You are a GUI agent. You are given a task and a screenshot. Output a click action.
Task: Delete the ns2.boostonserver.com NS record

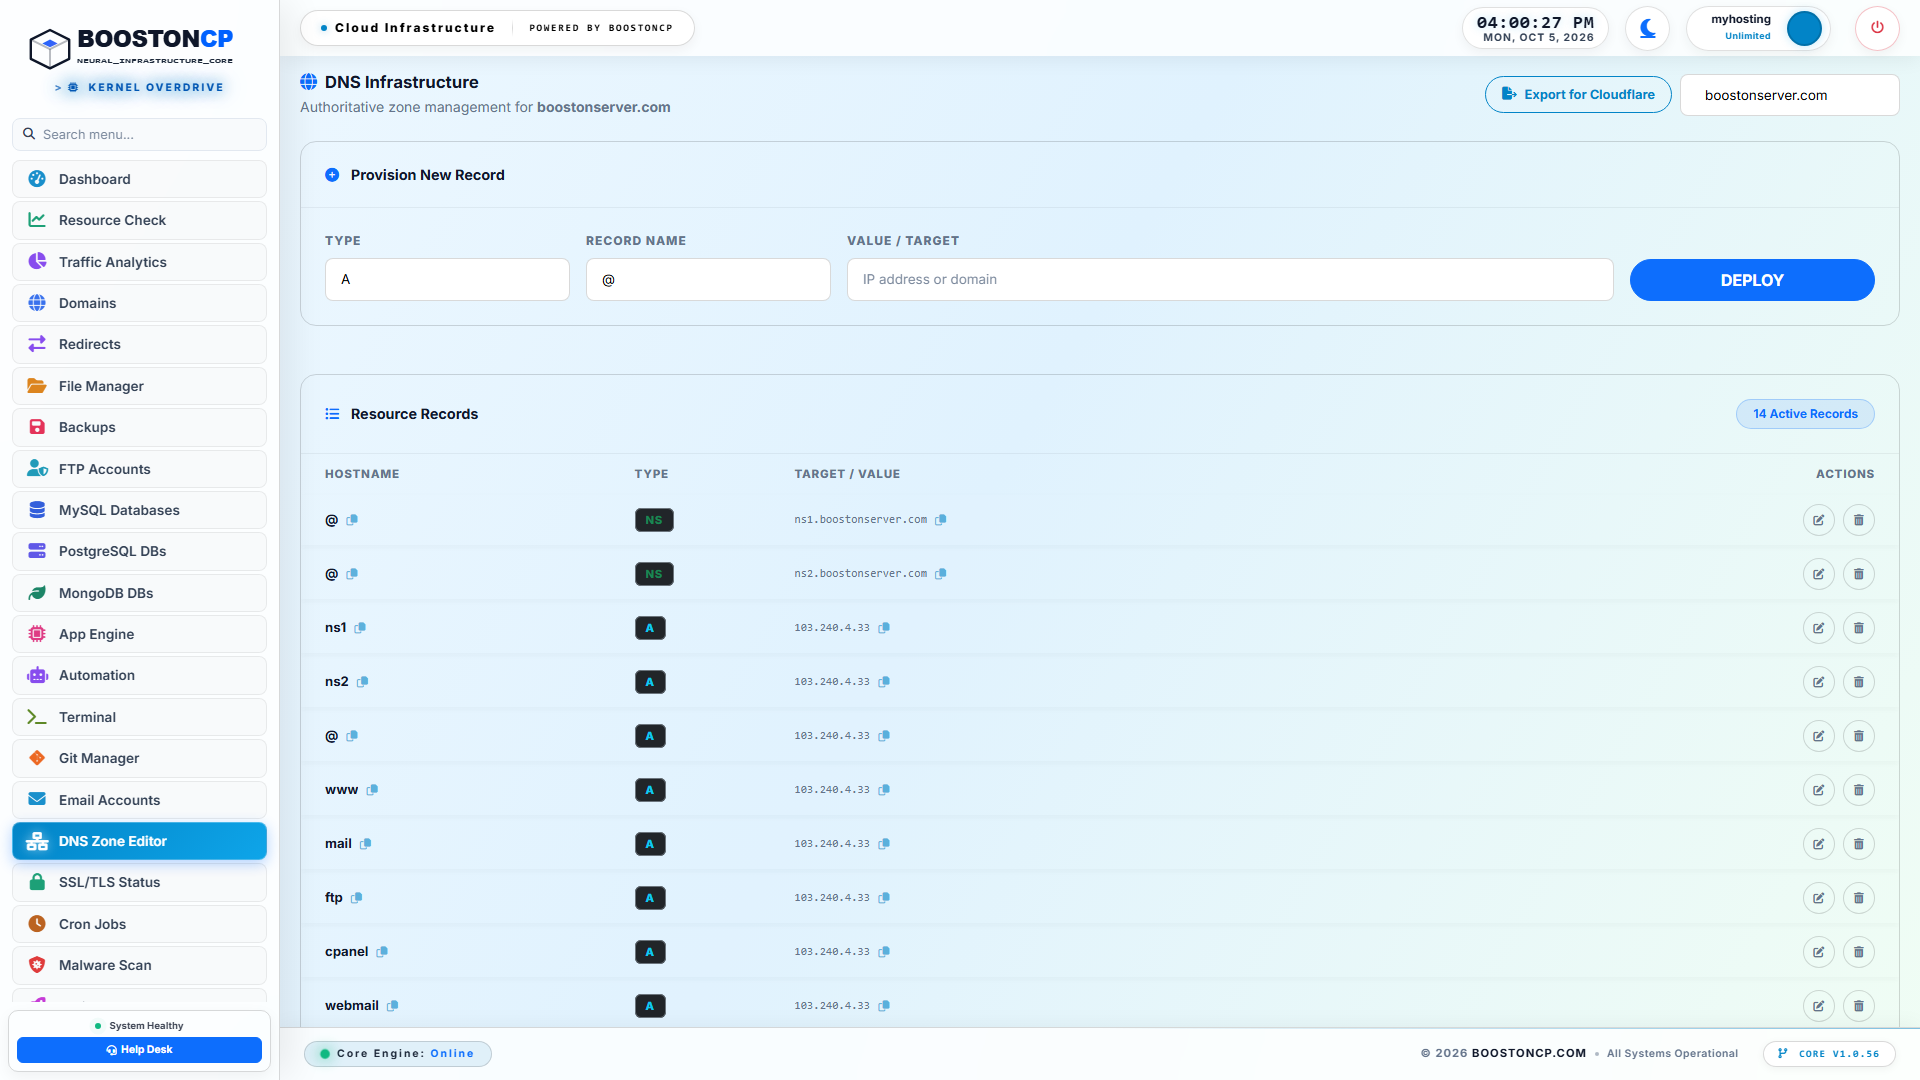click(1858, 574)
